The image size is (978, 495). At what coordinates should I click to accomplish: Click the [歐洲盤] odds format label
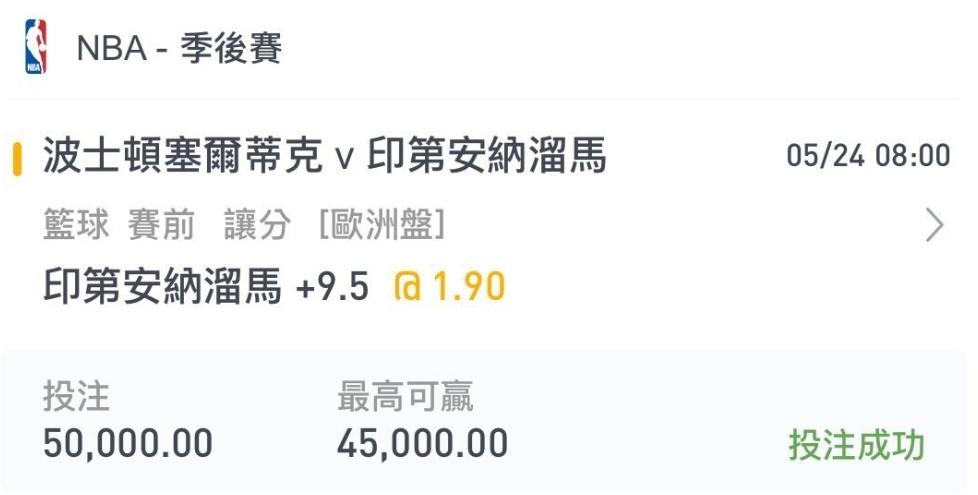click(x=382, y=224)
